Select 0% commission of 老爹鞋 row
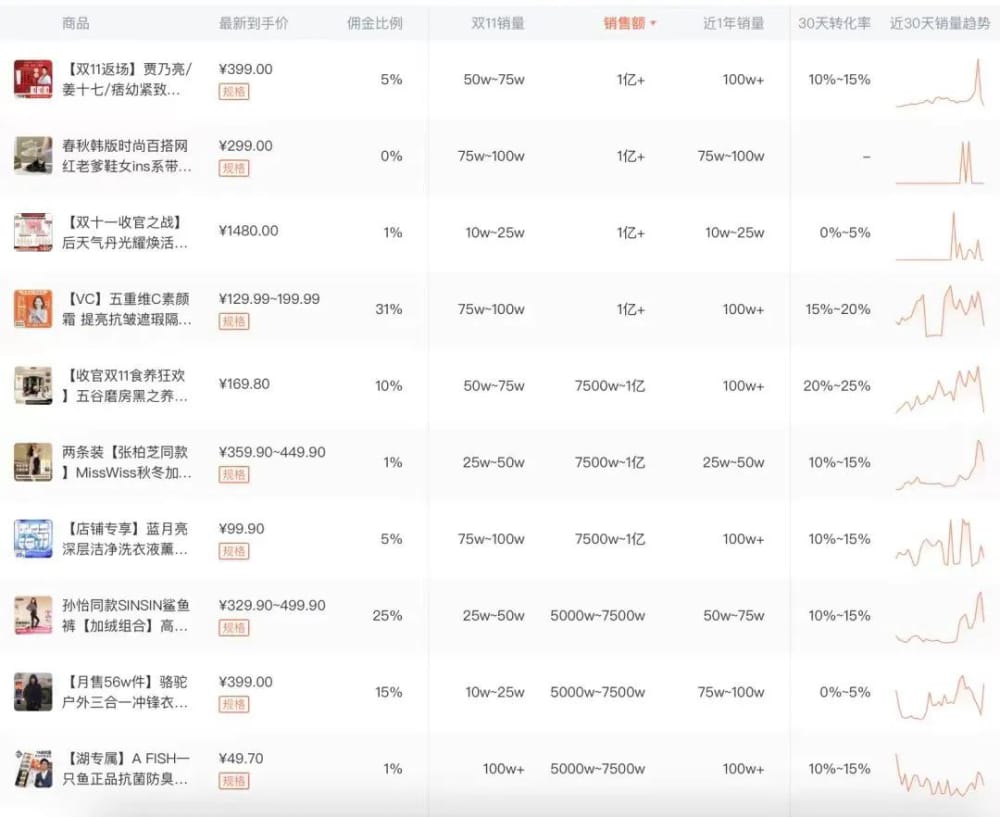The image size is (1000, 817). click(x=391, y=156)
